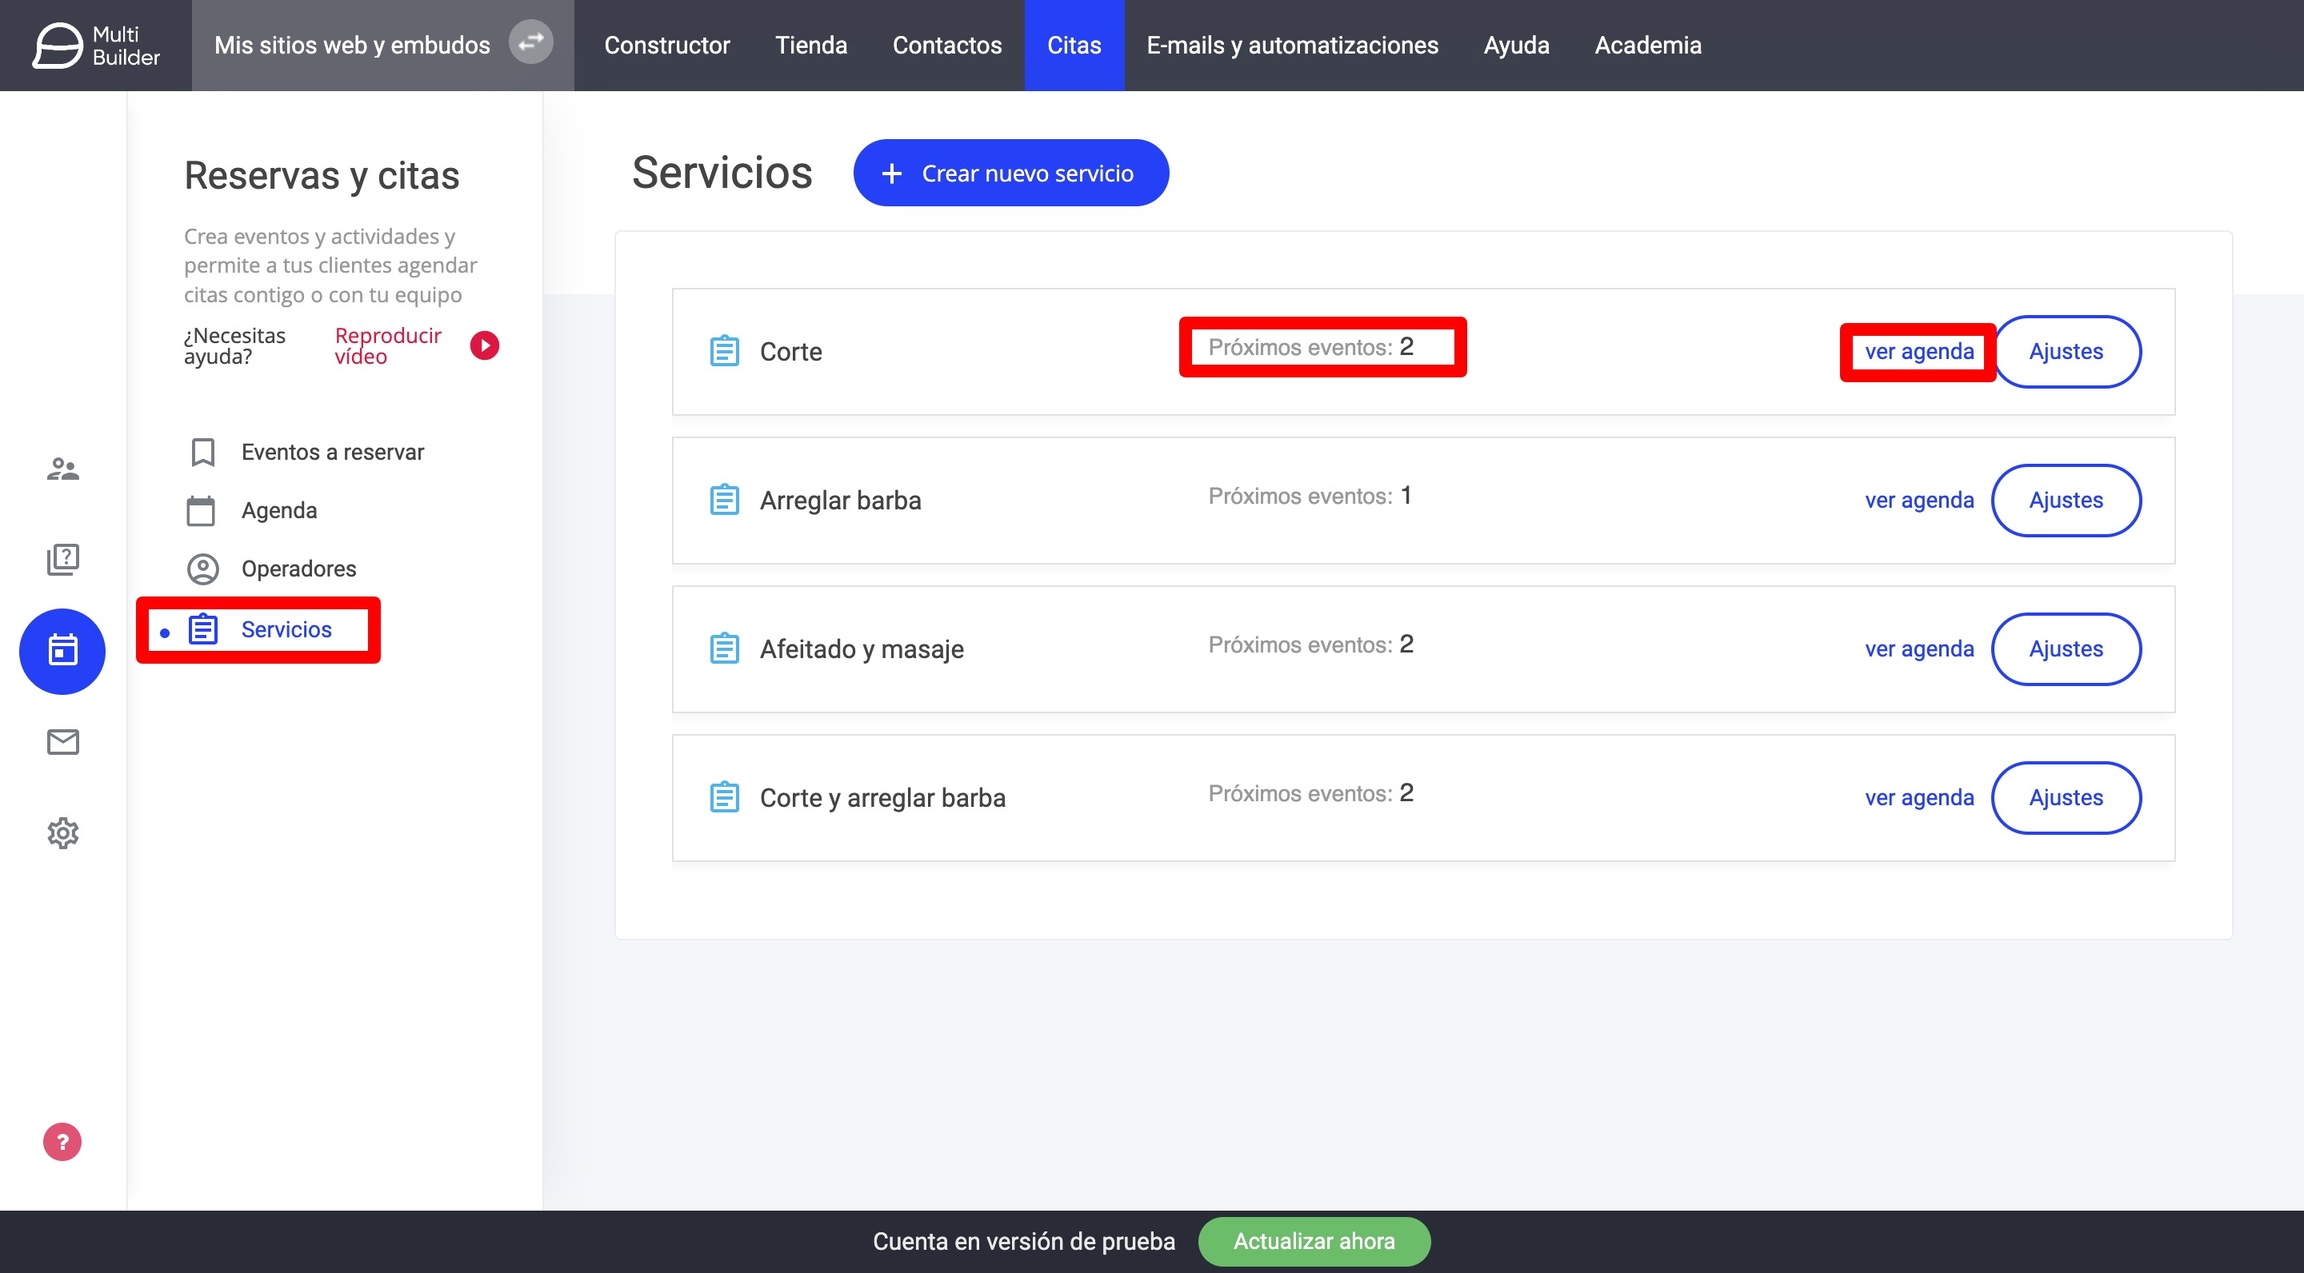Viewport: 2304px width, 1273px height.
Task: Click ver agenda for Corte y arreglar barba
Action: pyautogui.click(x=1919, y=798)
